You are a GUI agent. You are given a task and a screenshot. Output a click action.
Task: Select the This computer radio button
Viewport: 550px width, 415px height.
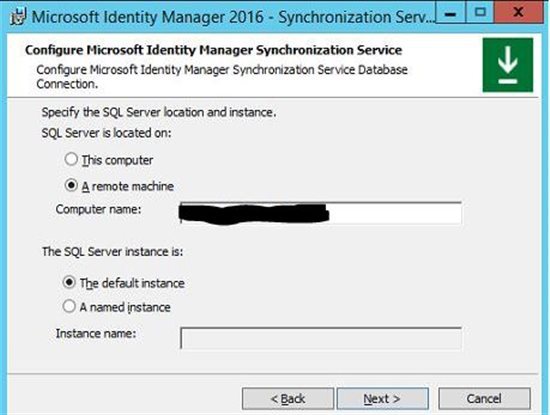coord(71,159)
